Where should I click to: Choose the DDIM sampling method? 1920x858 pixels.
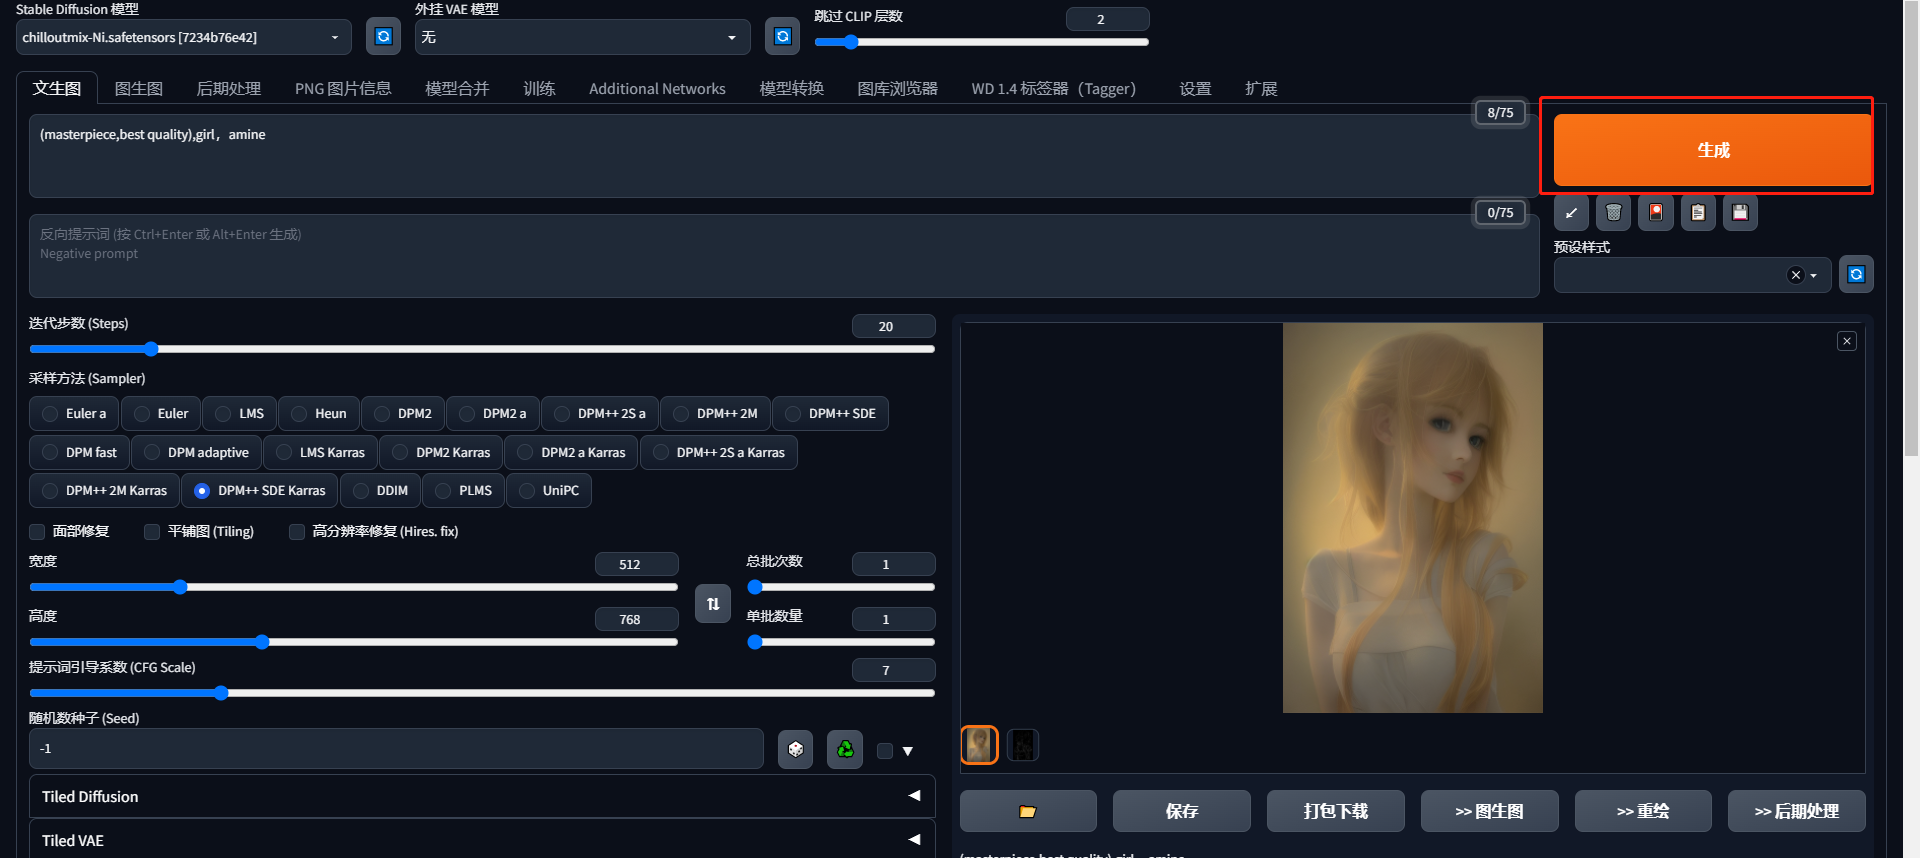[380, 491]
